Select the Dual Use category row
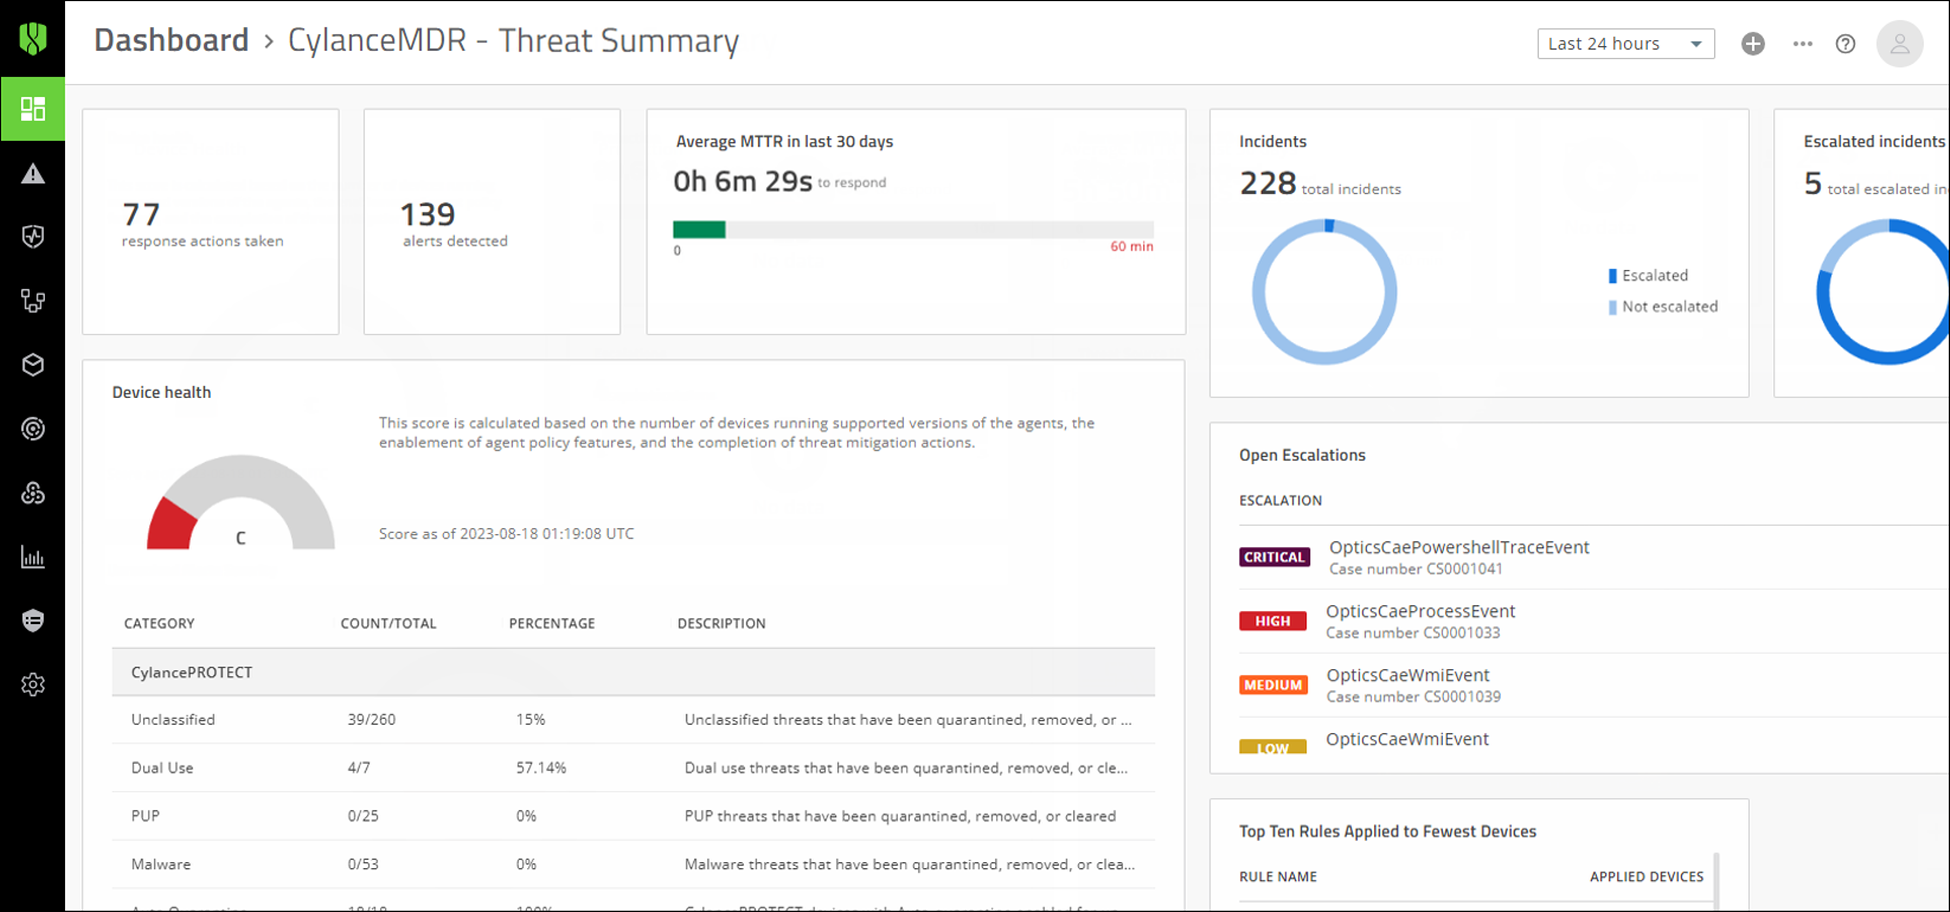The width and height of the screenshot is (1950, 912). [x=634, y=768]
